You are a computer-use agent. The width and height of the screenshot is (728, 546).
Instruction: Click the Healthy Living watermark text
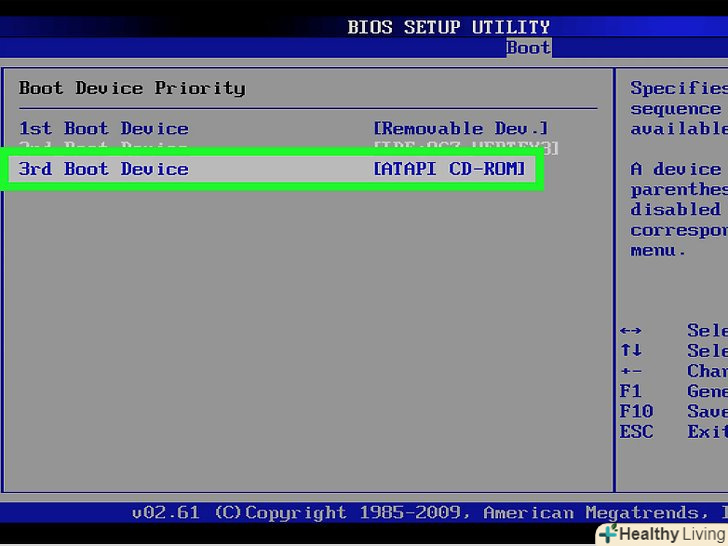coord(672,534)
